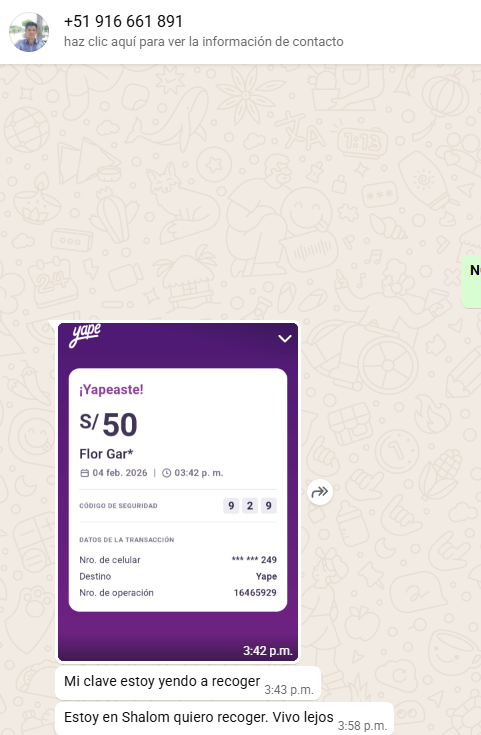Open the contact's profile picture

point(29,32)
